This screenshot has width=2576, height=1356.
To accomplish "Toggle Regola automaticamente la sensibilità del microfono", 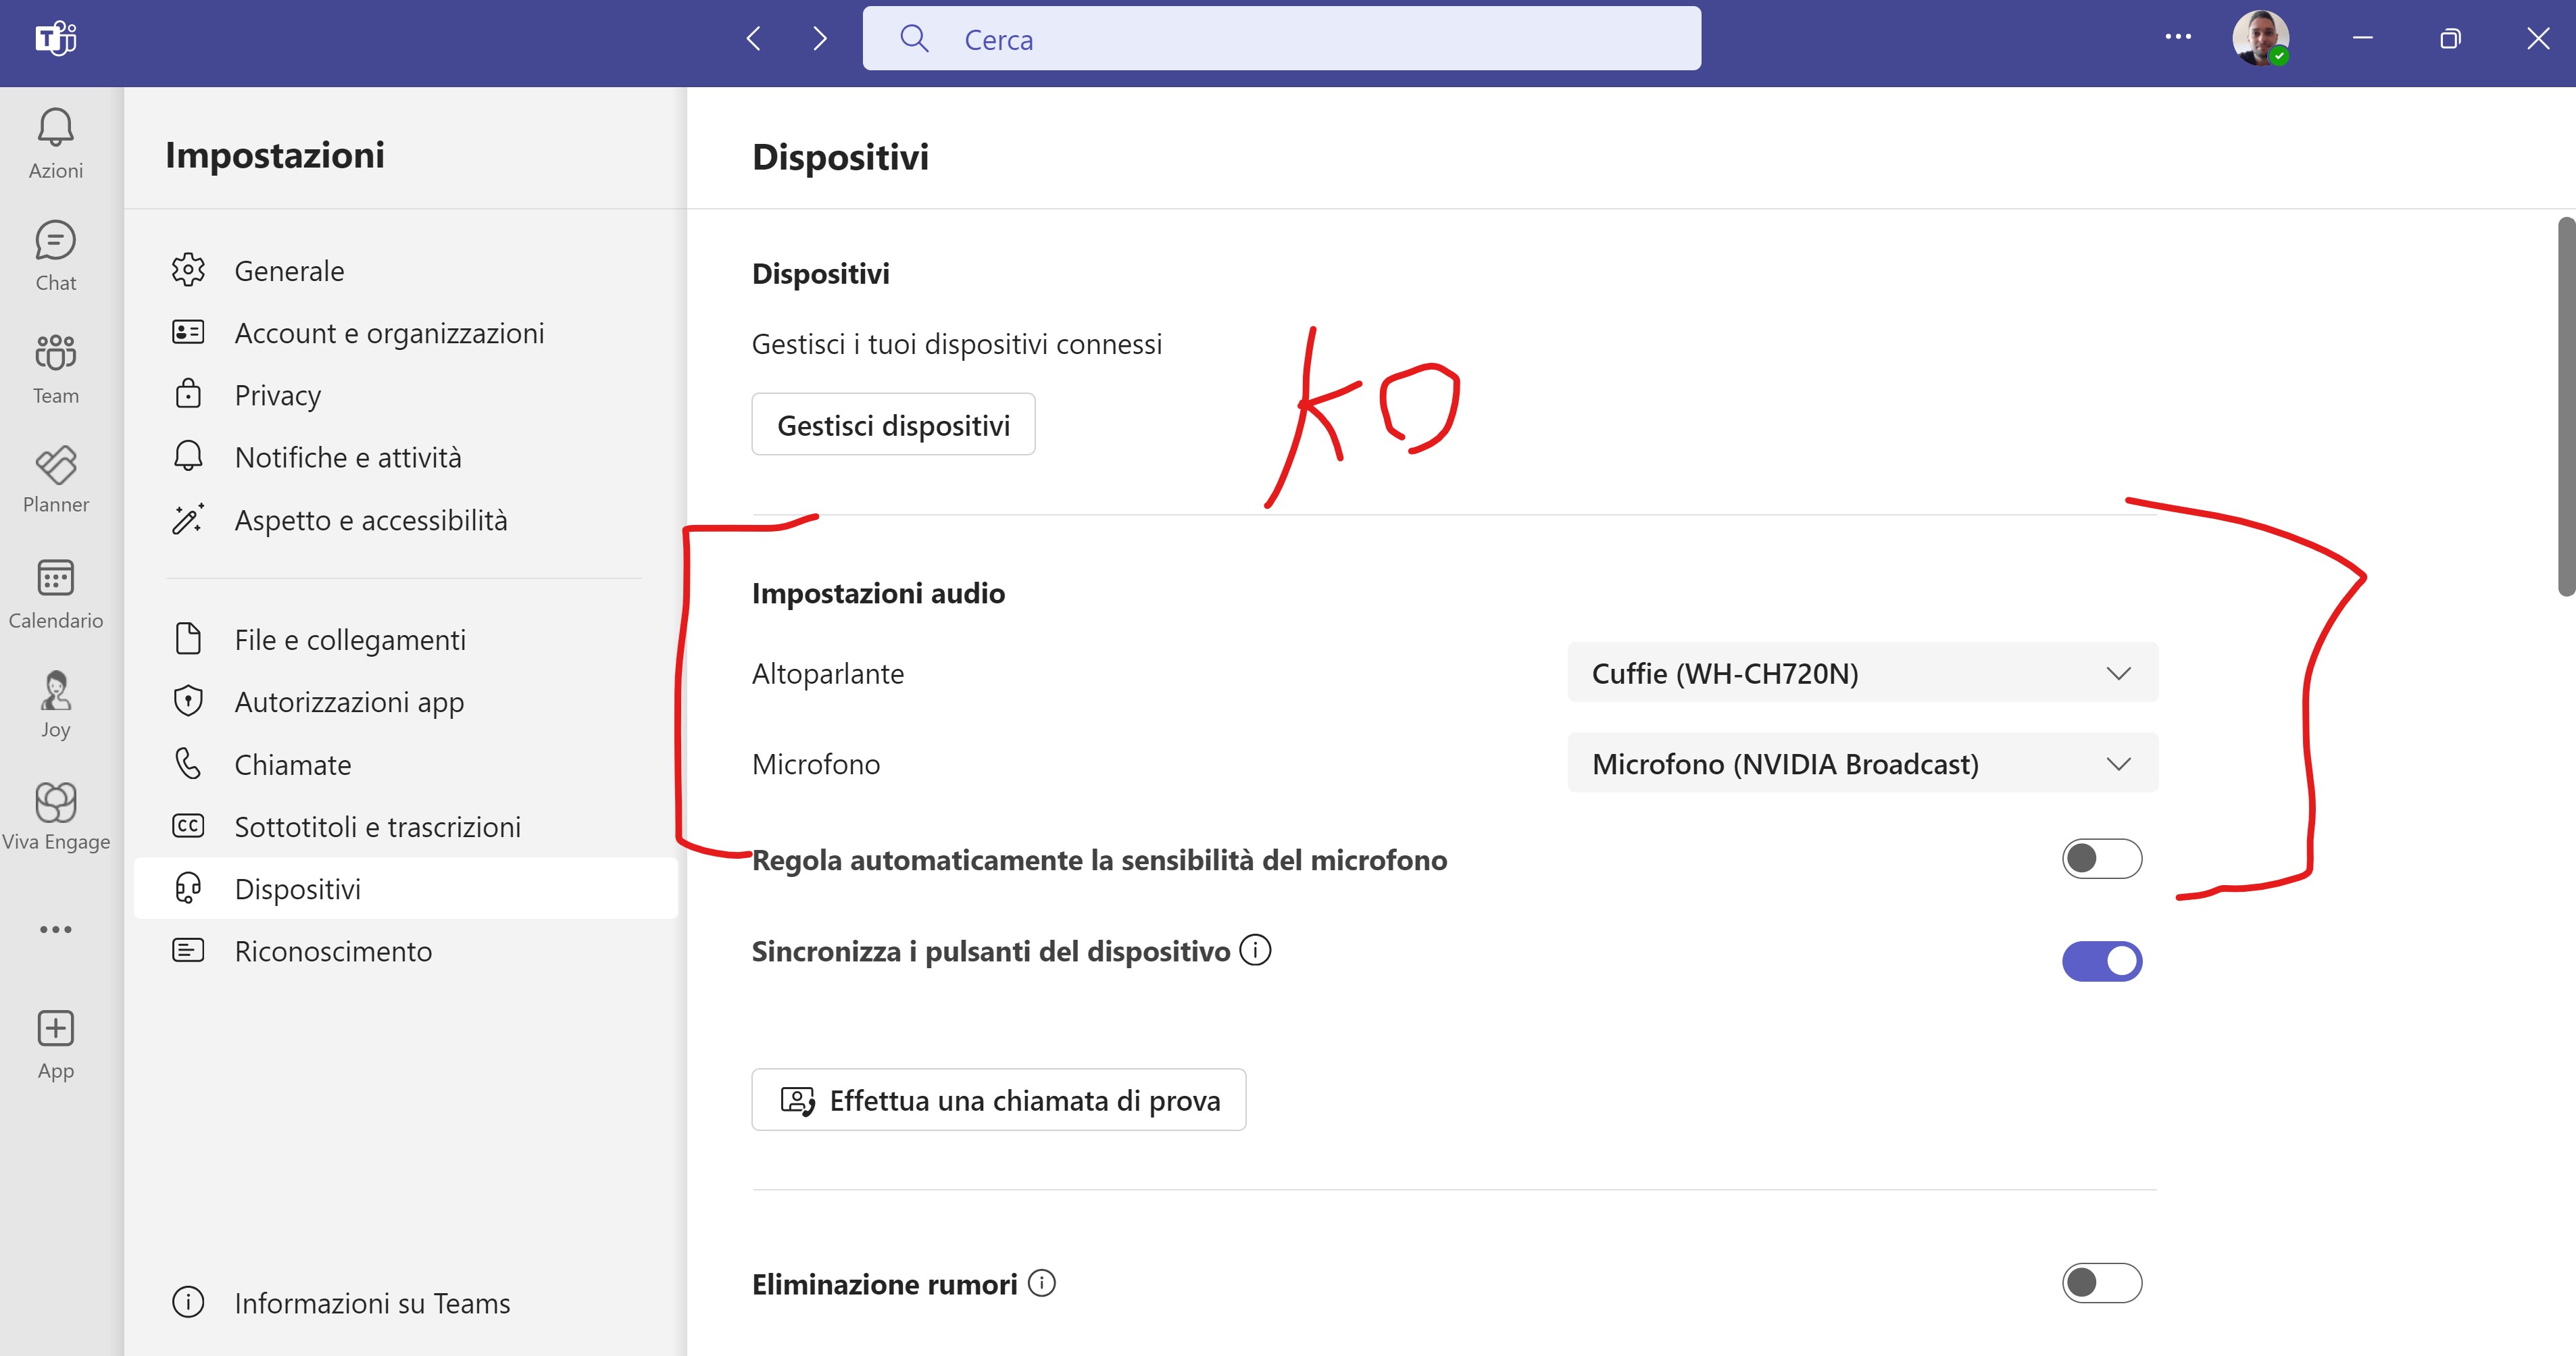I will click(x=2102, y=859).
